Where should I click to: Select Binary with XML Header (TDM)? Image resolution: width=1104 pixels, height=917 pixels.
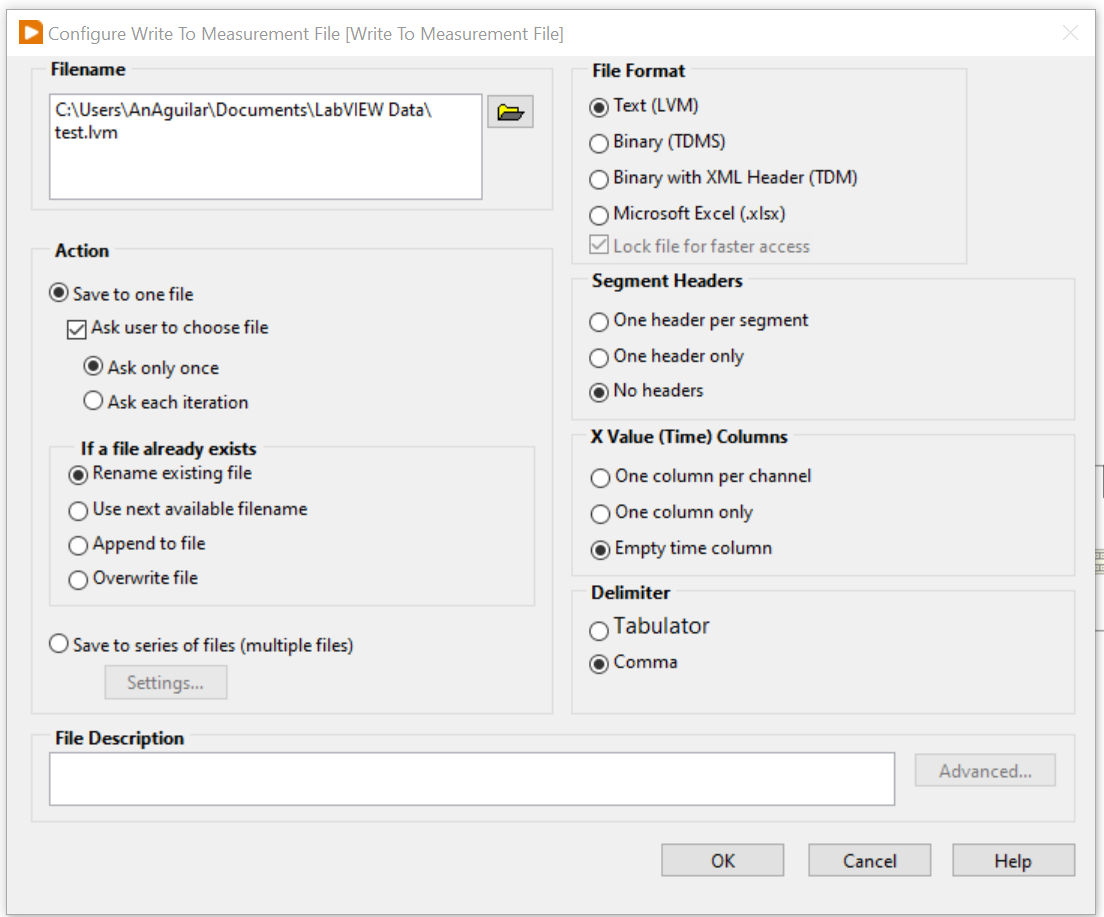coord(599,179)
